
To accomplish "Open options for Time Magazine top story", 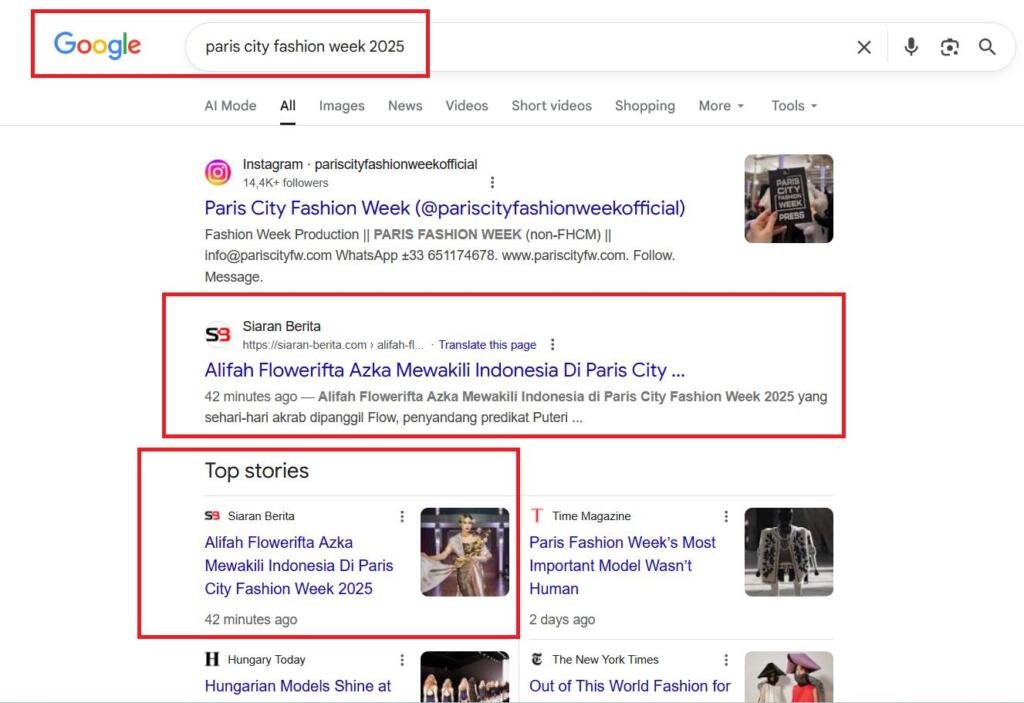I will [x=726, y=516].
